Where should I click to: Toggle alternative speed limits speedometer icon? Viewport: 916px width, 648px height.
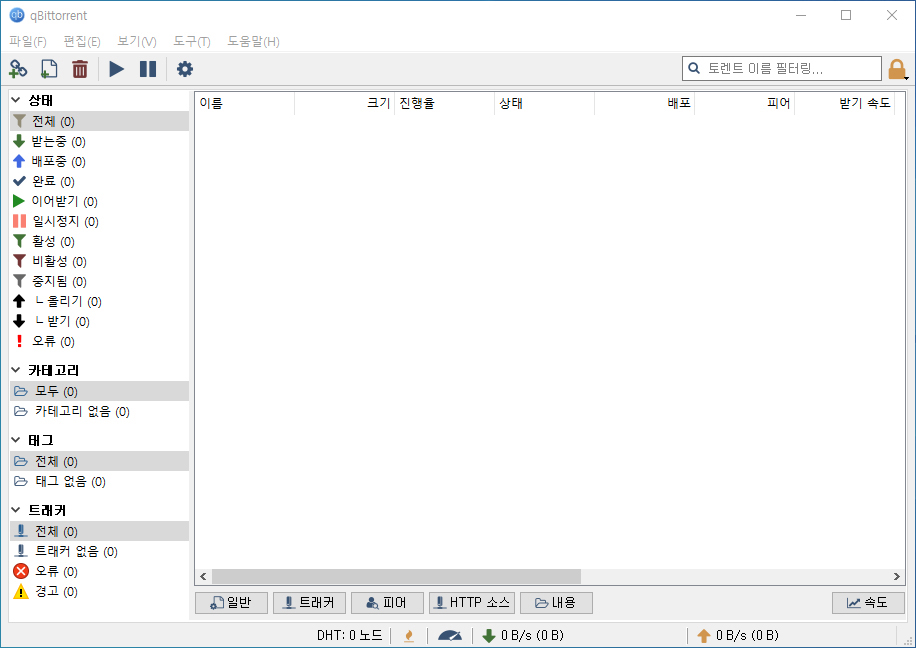click(450, 635)
